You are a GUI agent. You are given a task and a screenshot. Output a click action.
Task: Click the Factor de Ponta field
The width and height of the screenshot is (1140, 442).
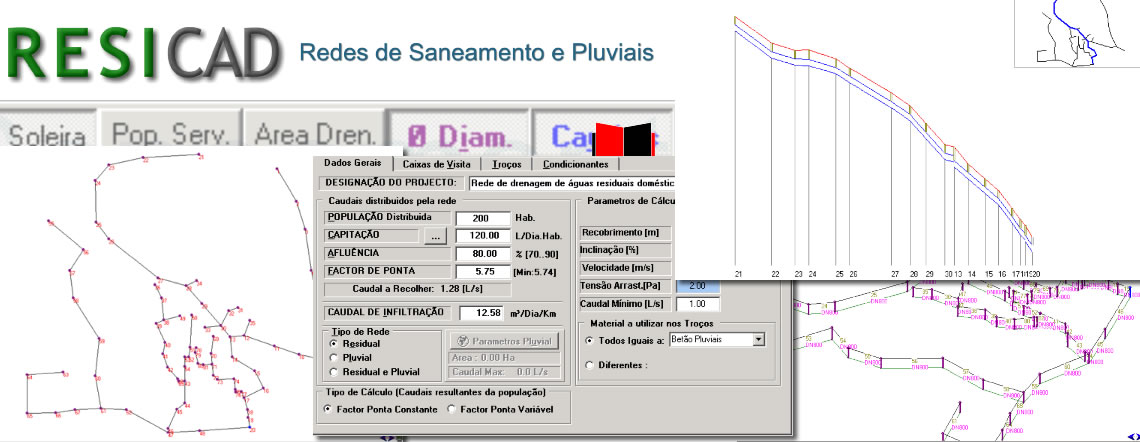(483, 272)
